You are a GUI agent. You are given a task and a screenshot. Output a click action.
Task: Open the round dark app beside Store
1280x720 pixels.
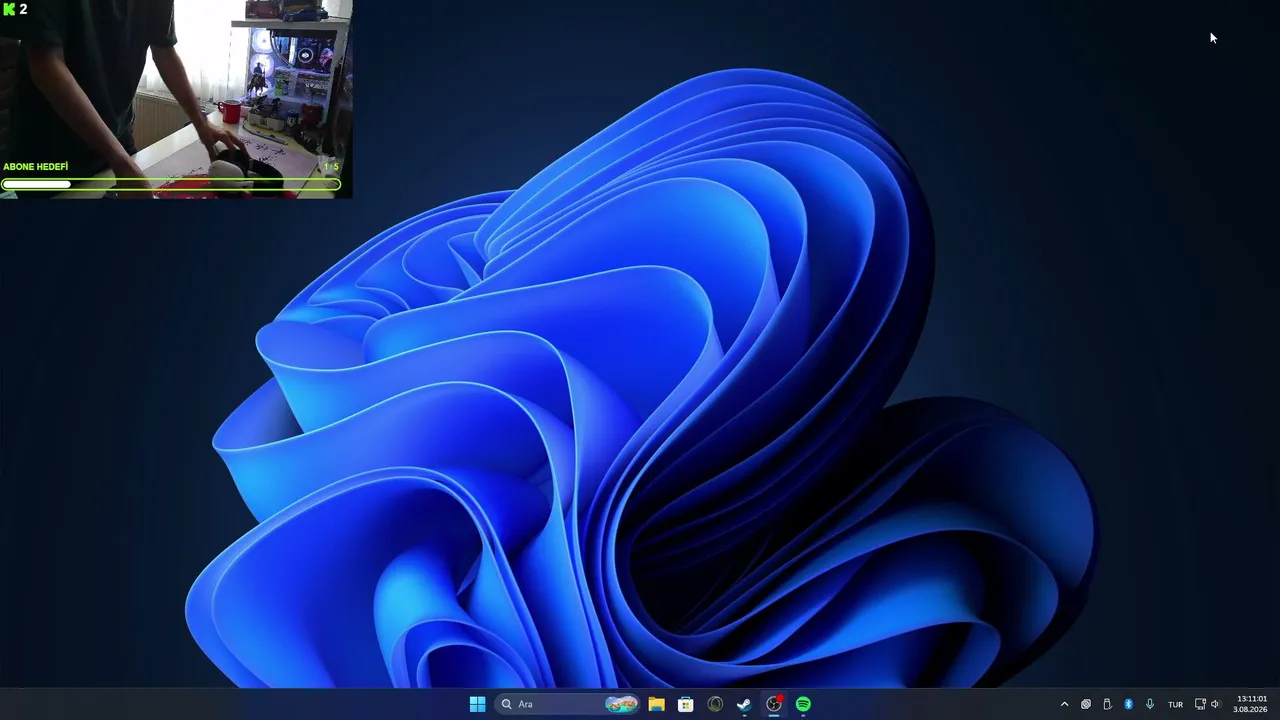coord(715,704)
